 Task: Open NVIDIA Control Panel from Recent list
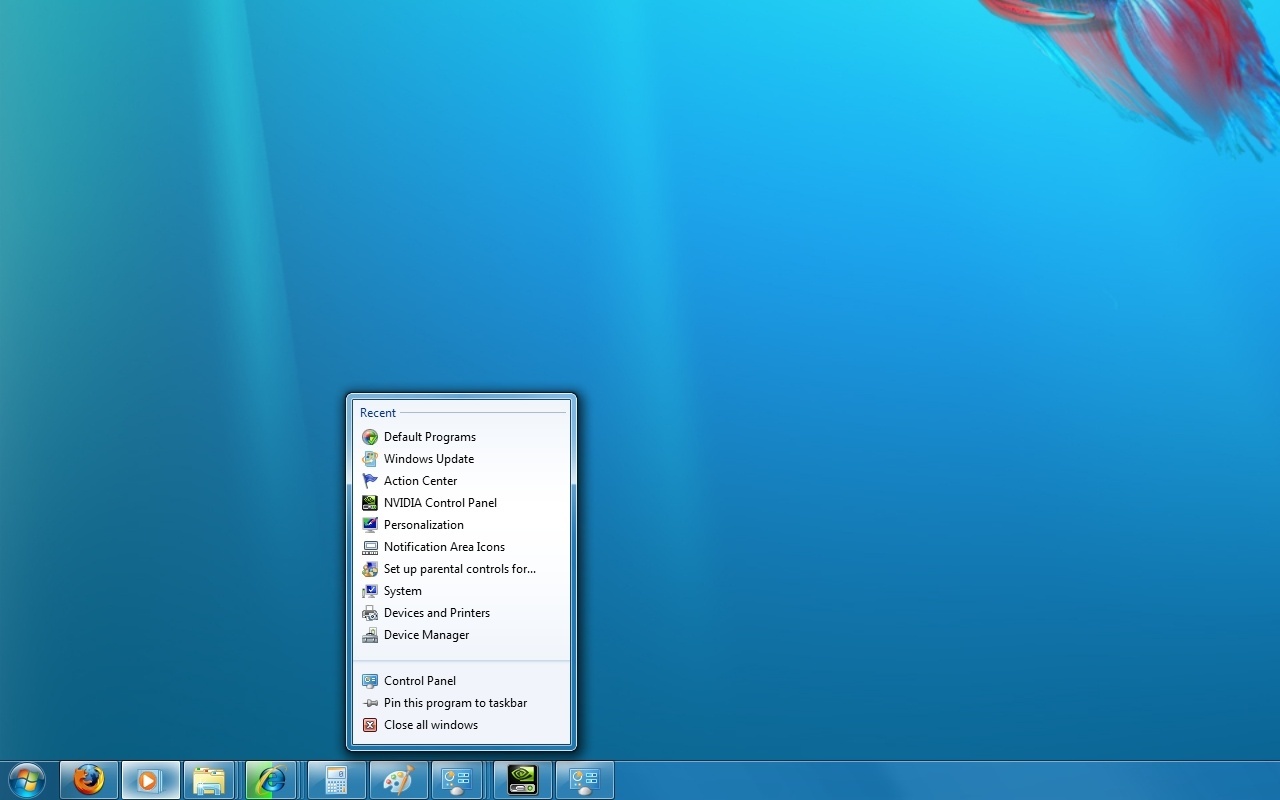[440, 502]
